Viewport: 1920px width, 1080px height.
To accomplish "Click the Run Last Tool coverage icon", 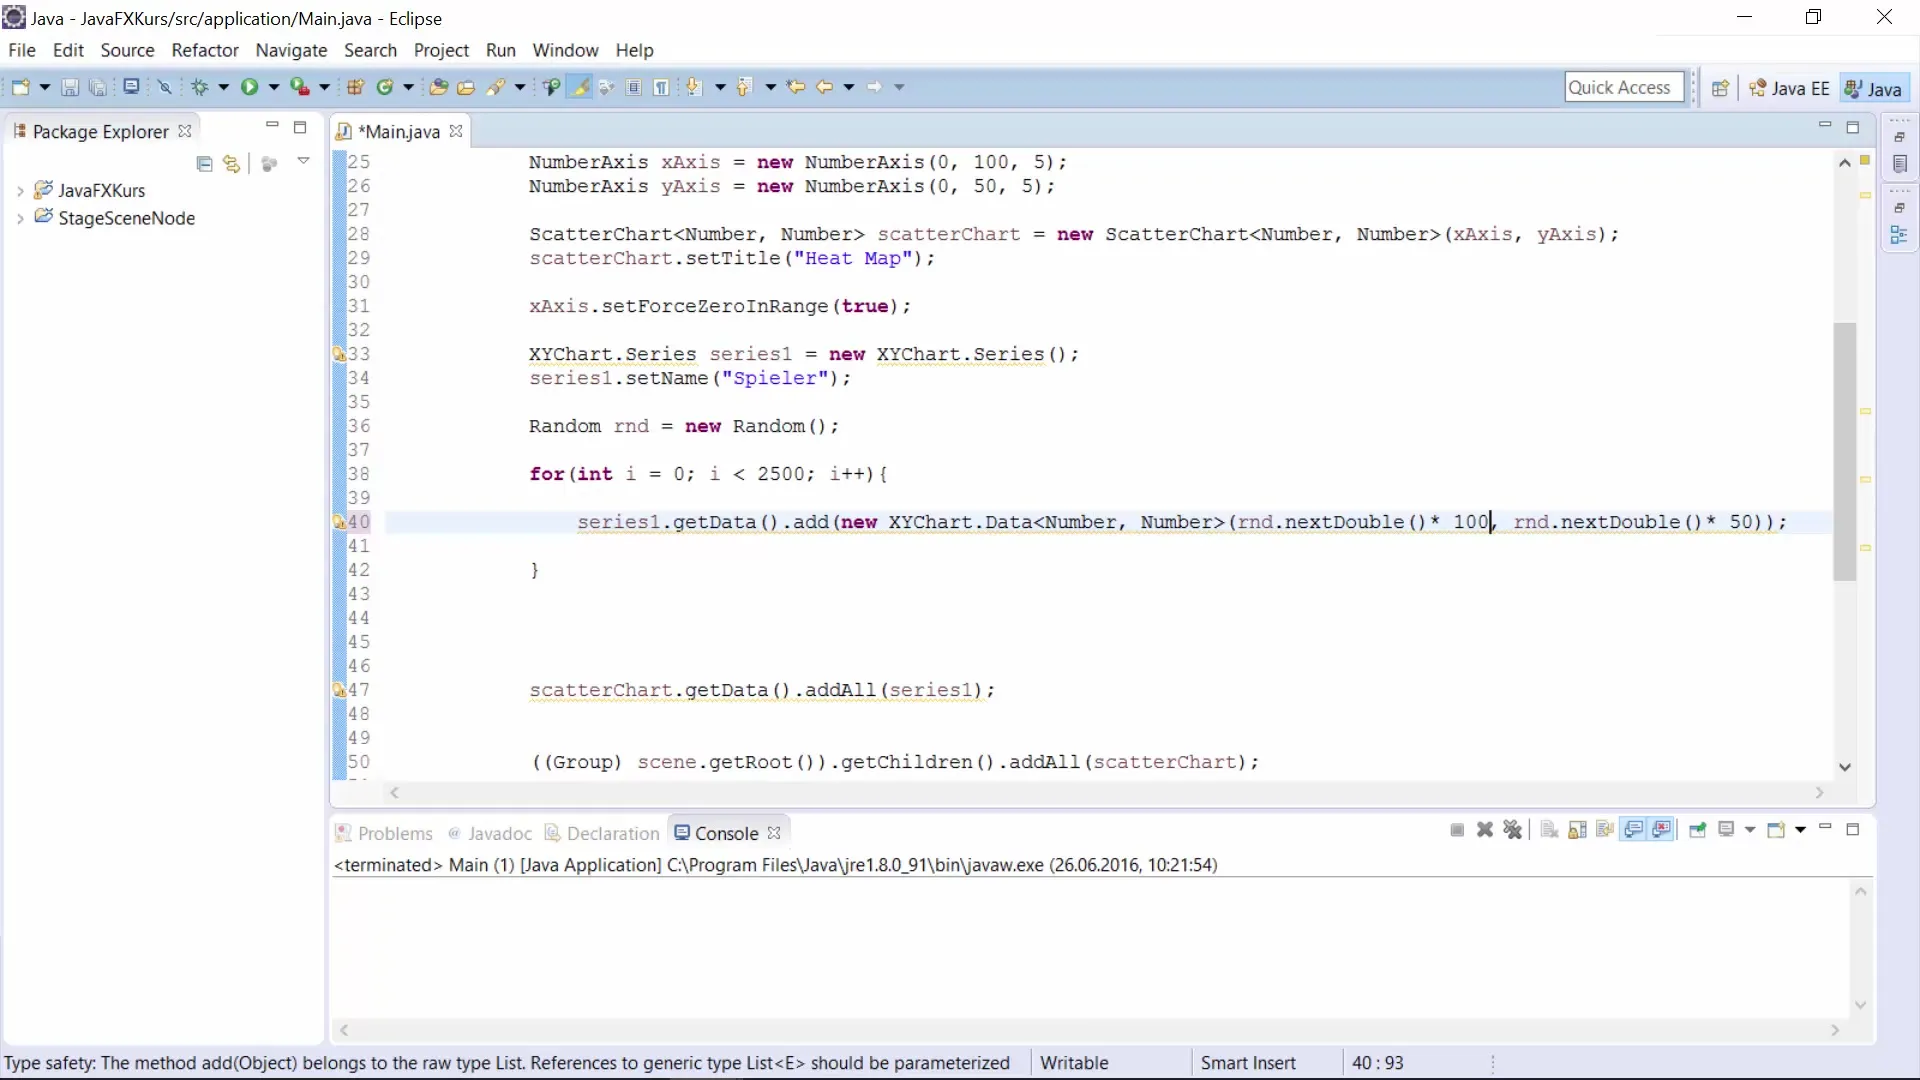I will [299, 87].
